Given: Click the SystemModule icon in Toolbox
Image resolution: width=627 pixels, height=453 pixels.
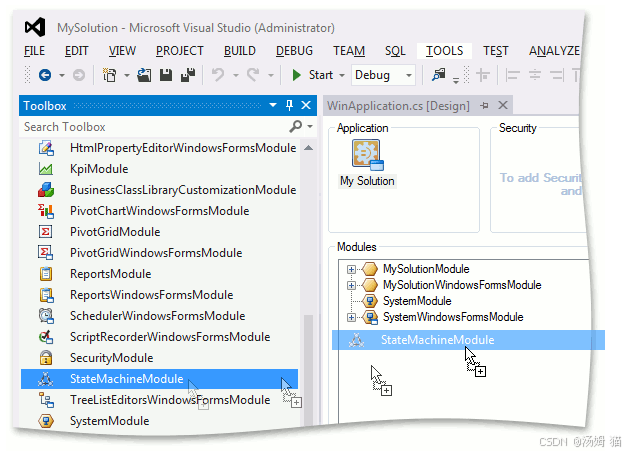Looking at the screenshot, I should point(46,421).
